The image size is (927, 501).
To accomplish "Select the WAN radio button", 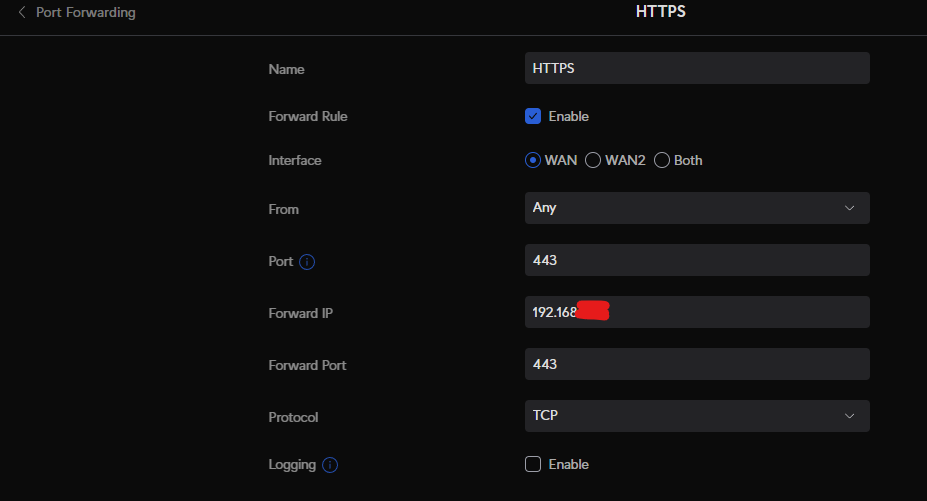I will tap(533, 160).
